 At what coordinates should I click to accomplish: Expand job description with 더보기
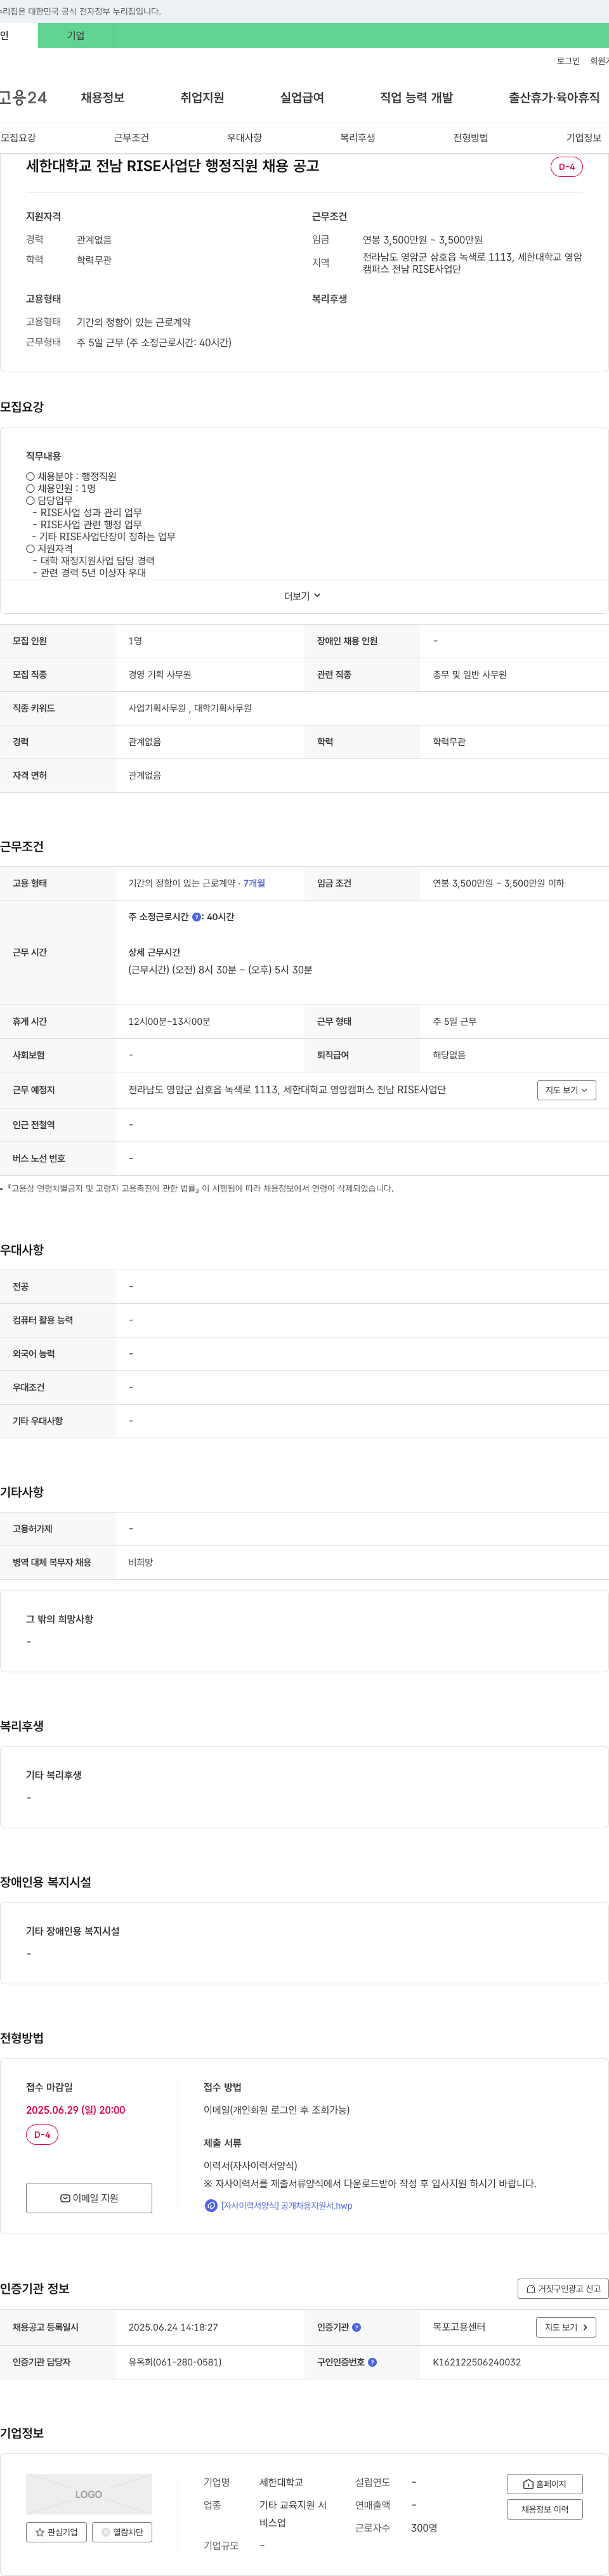pyautogui.click(x=303, y=596)
